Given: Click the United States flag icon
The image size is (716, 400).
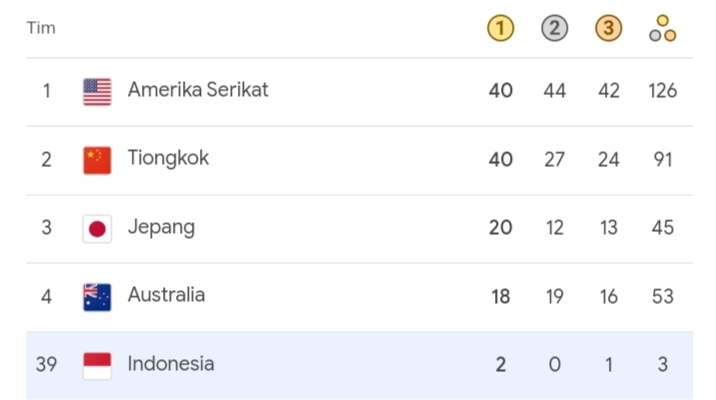Looking at the screenshot, I should click(x=97, y=92).
